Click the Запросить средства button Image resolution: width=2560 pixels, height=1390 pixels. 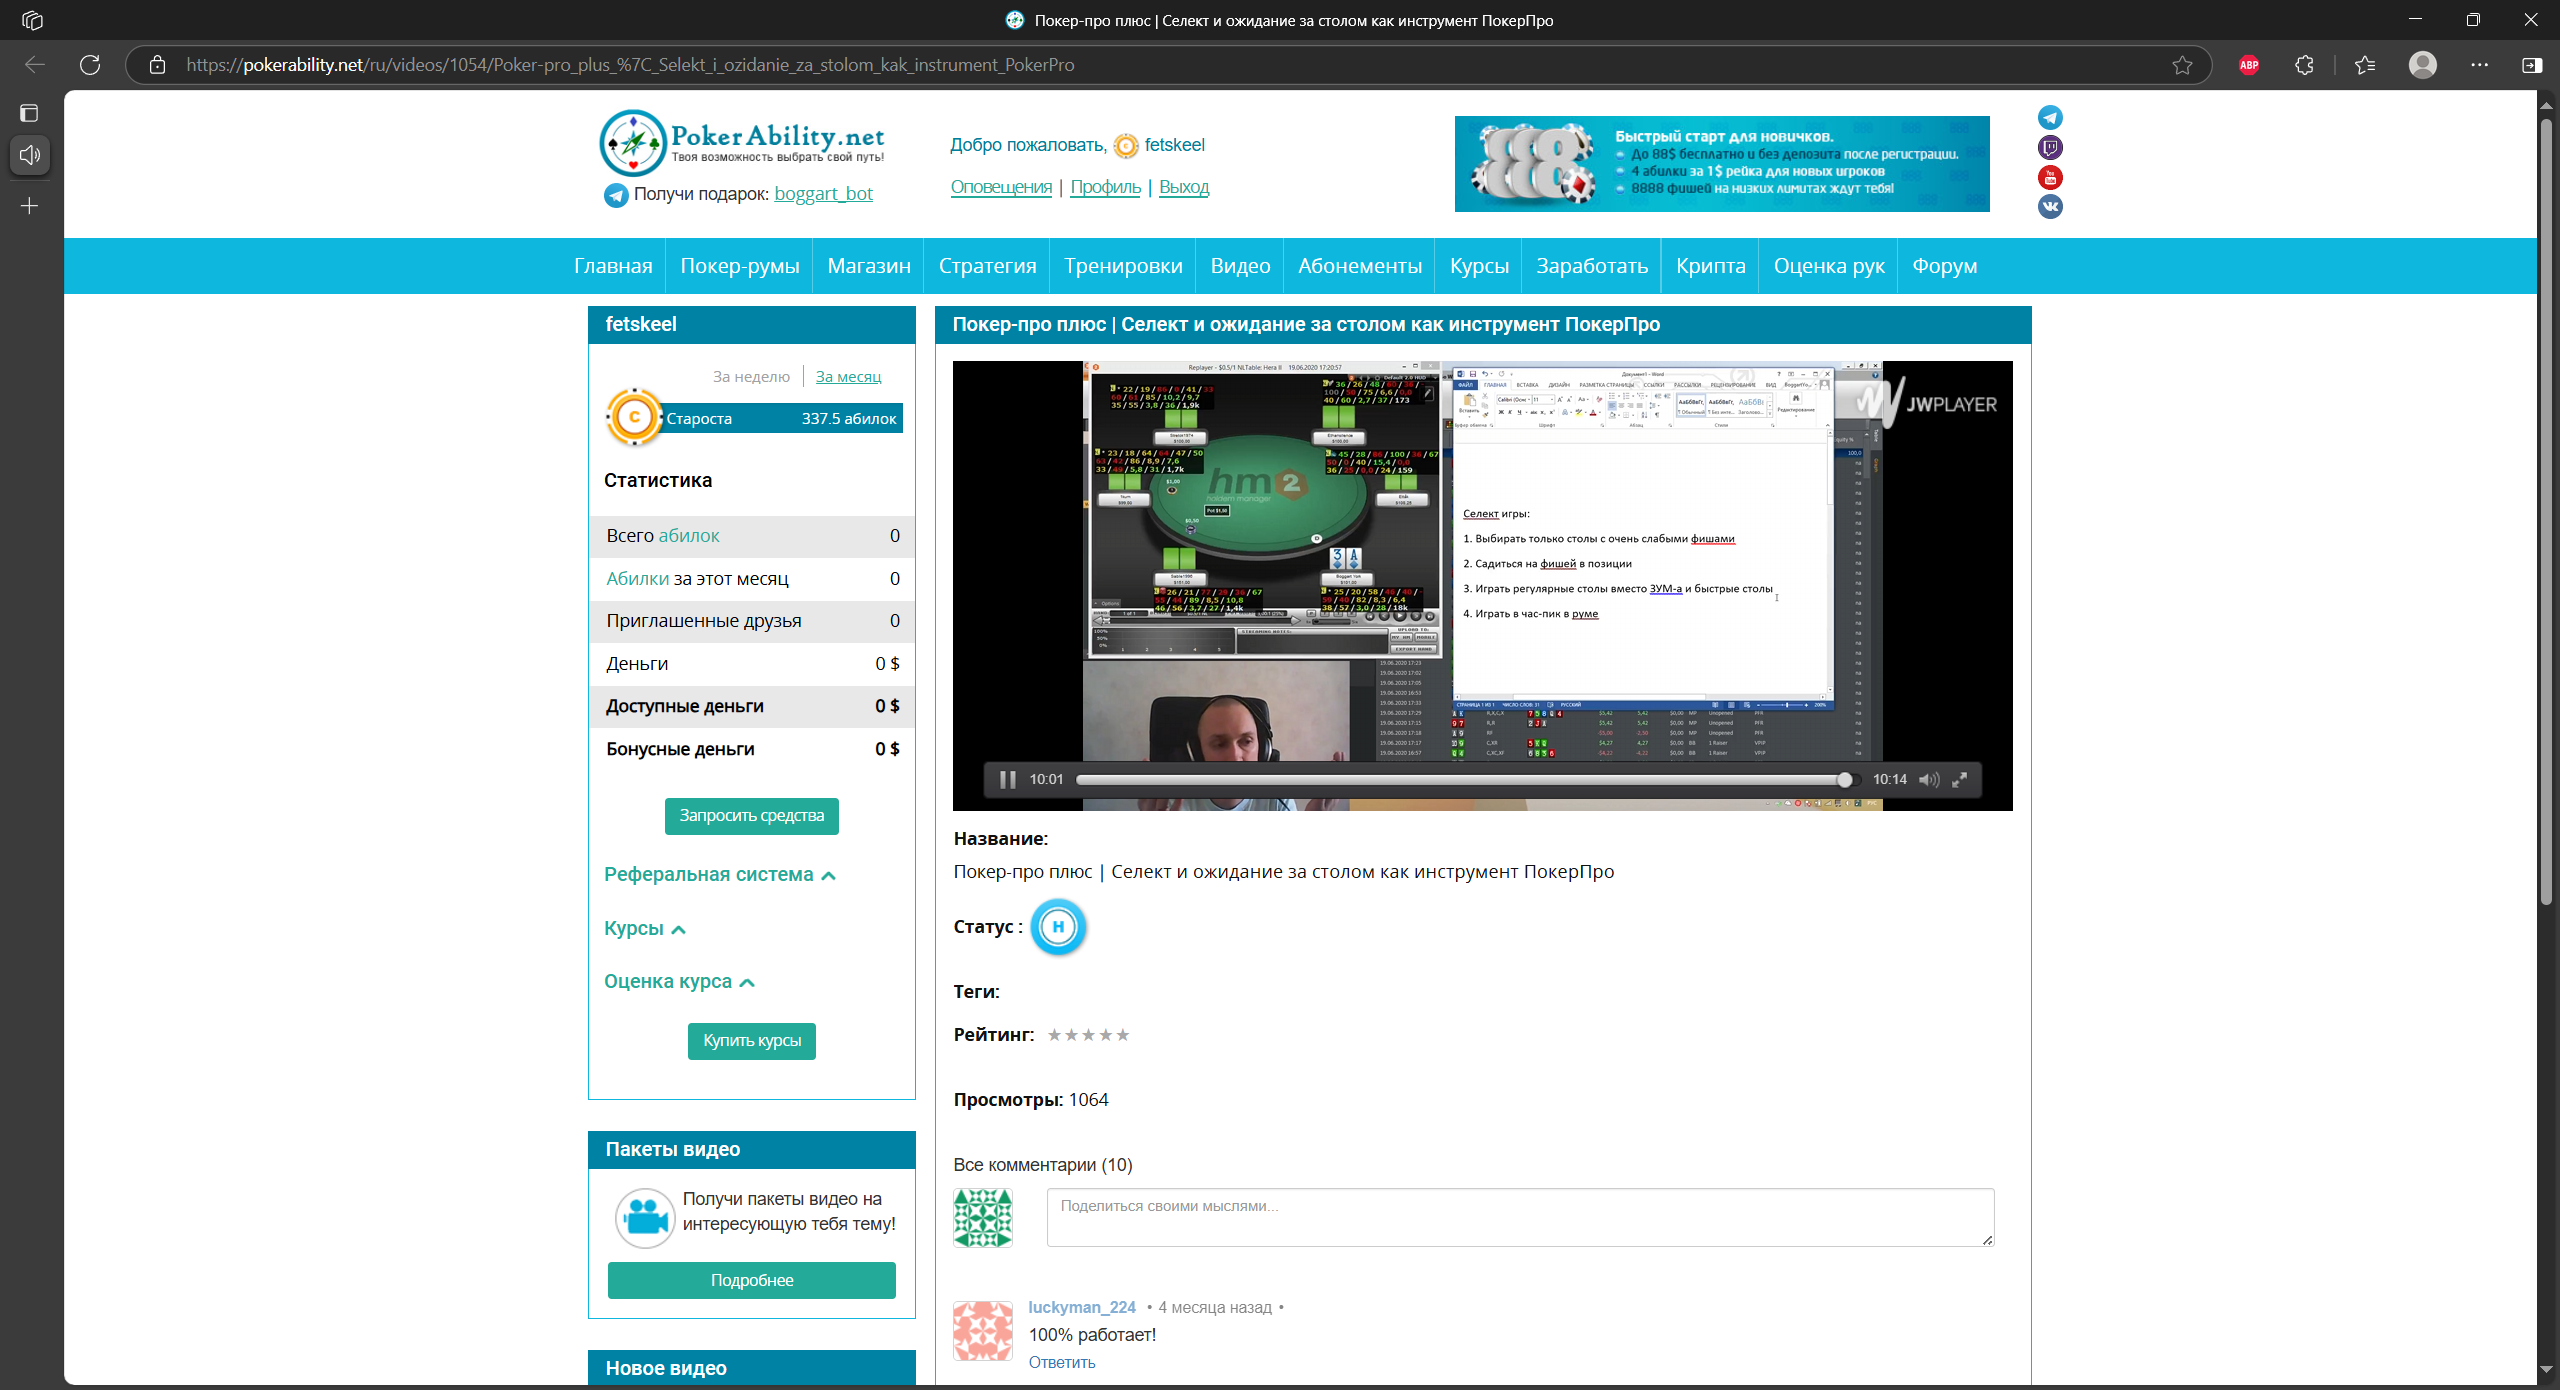click(752, 816)
